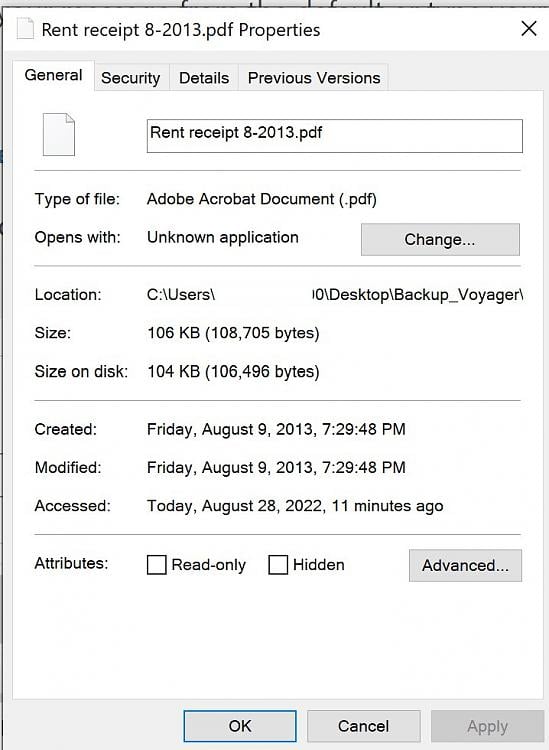Open Advanced... attributes settings
Image resolution: width=549 pixels, height=750 pixels.
[465, 565]
